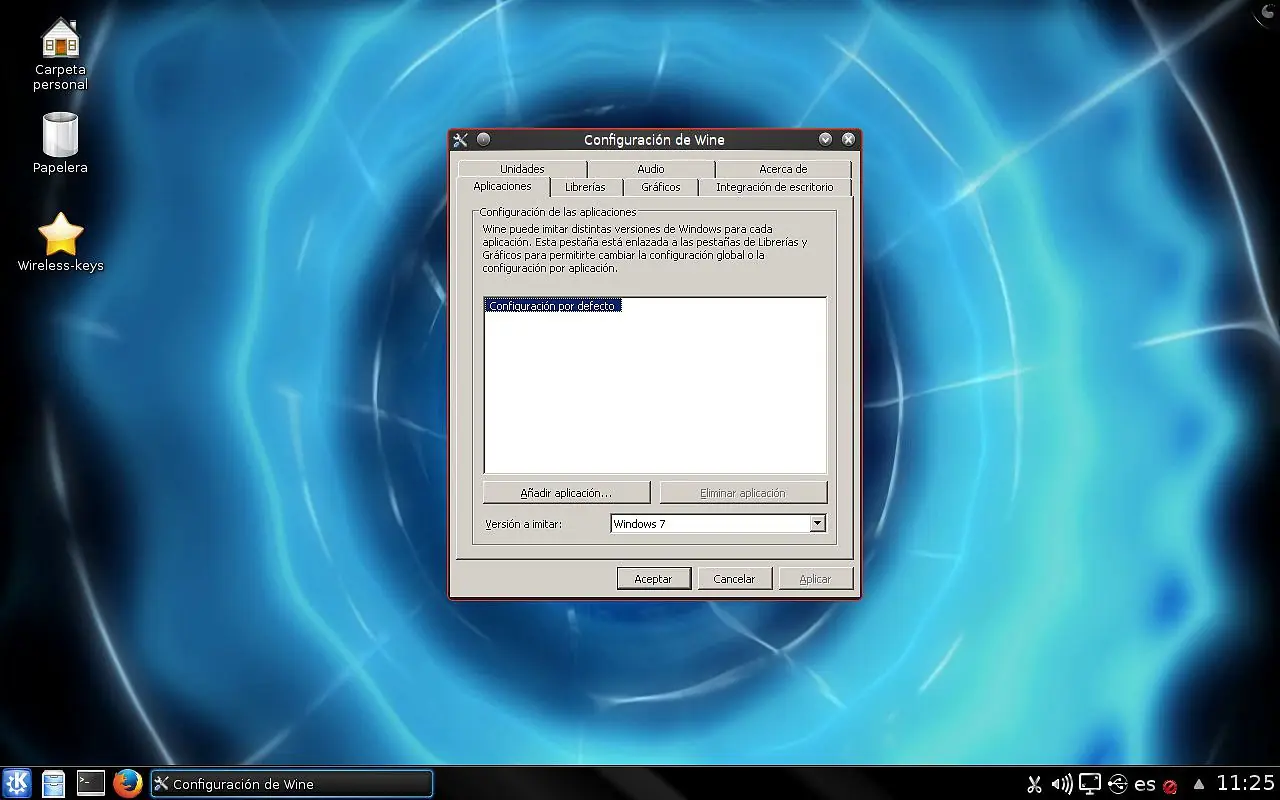Image resolution: width=1280 pixels, height=800 pixels.
Task: Click the red blocked status tray icon
Action: click(1170, 787)
